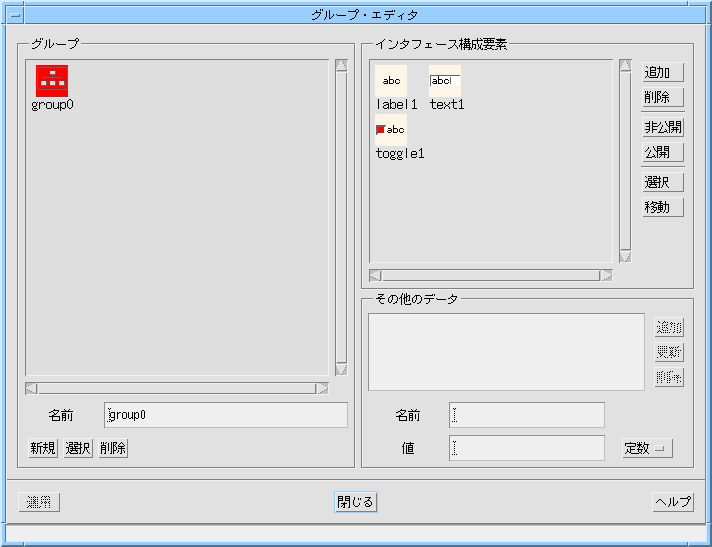Click the group list vertical scrollbar track
Image resolution: width=712 pixels, height=547 pixels.
point(341,217)
